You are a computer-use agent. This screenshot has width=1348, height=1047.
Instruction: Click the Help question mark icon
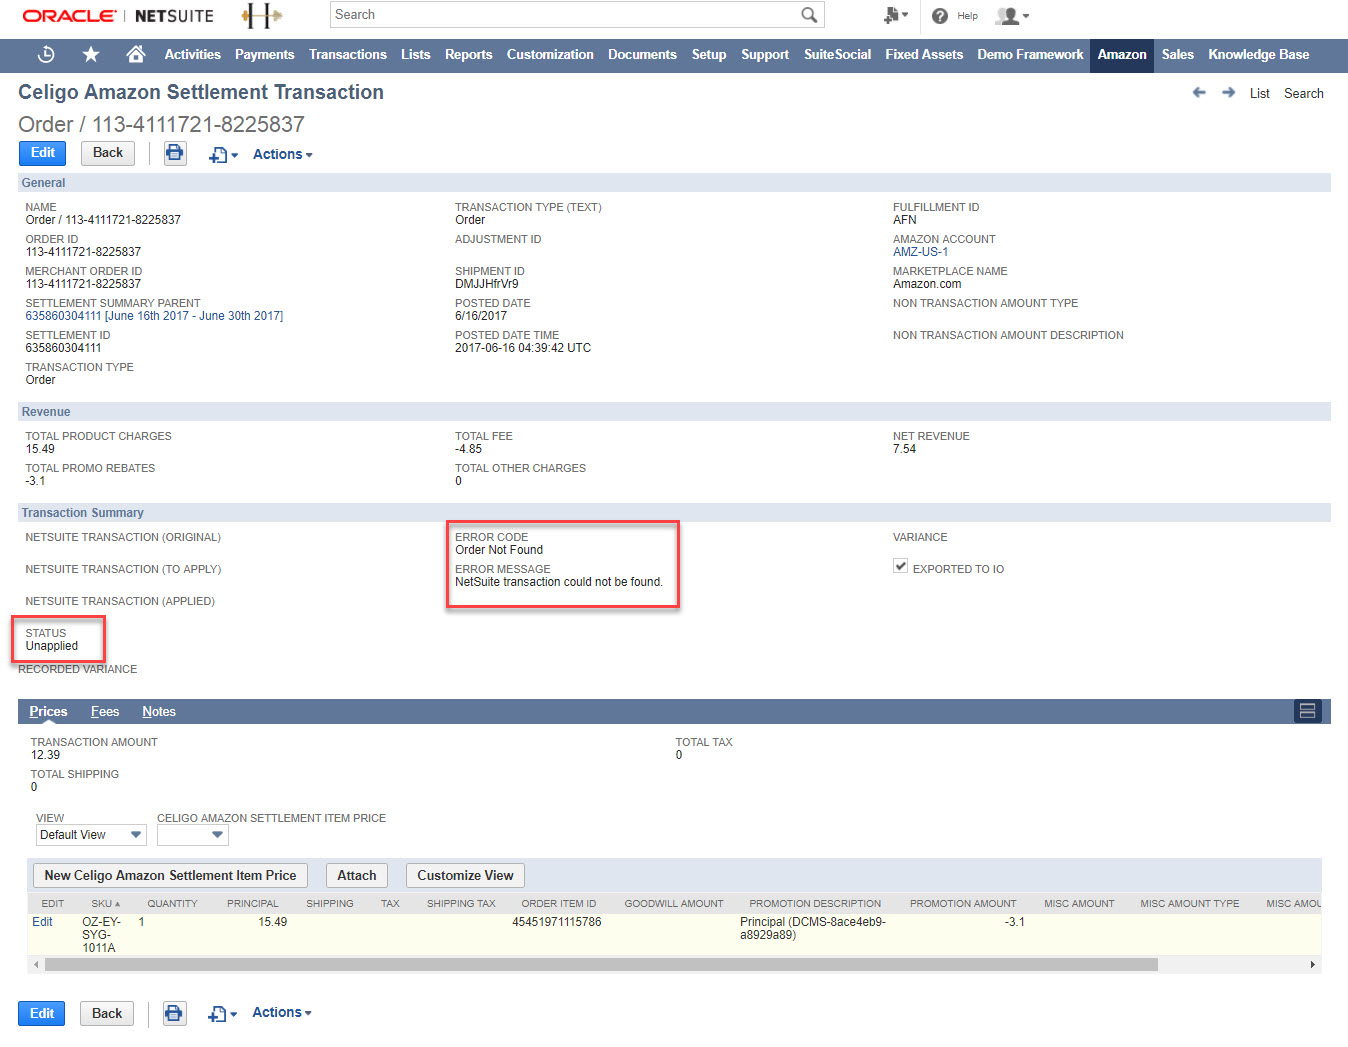tap(940, 16)
